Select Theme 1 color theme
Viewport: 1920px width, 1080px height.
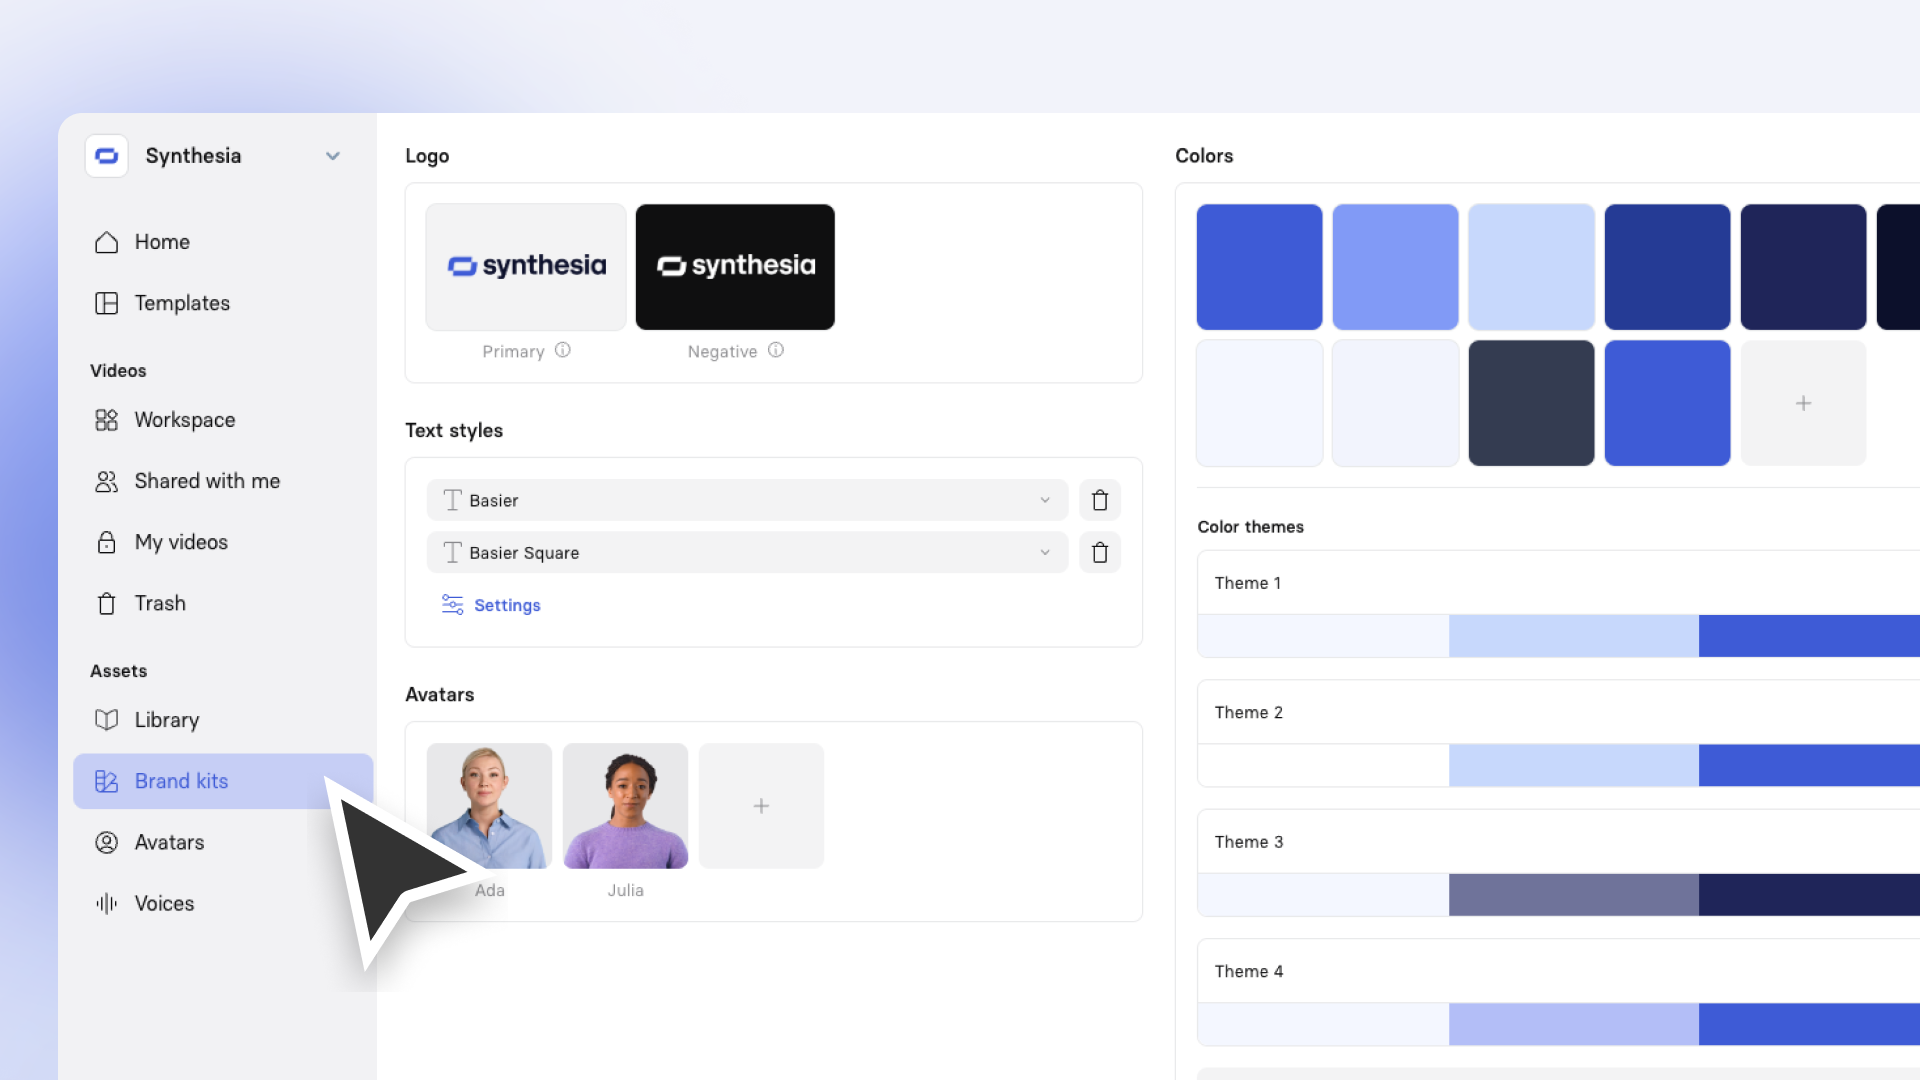(1559, 604)
